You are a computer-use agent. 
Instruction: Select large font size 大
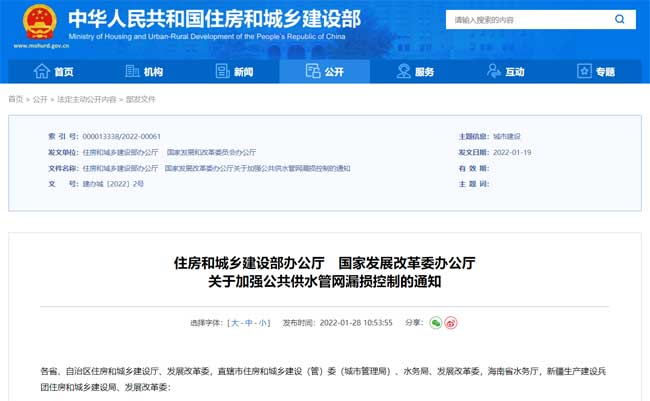click(235, 323)
